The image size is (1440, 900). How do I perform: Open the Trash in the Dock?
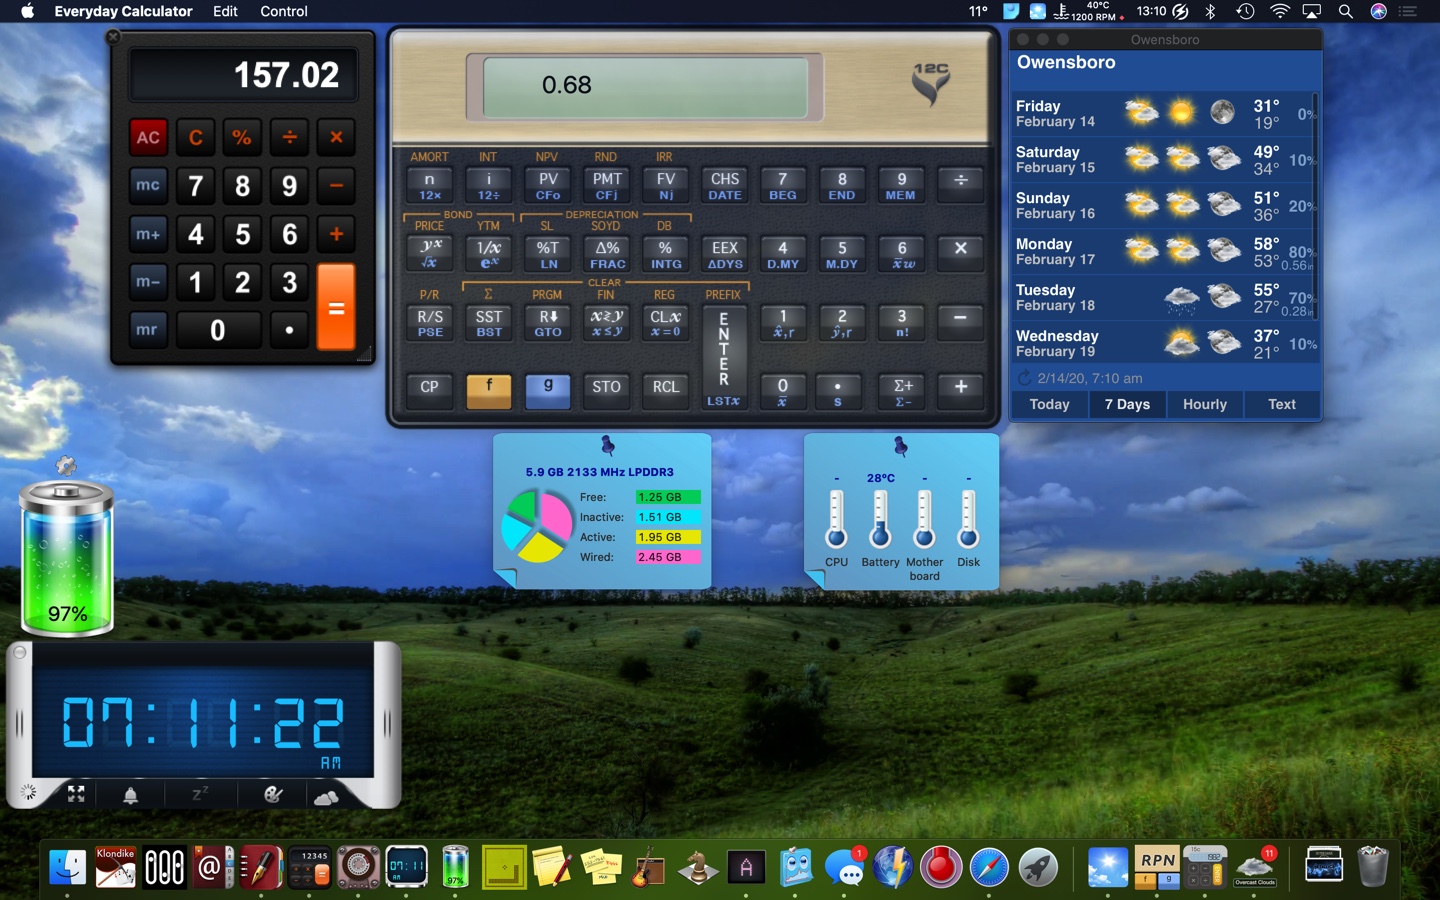point(1373,867)
